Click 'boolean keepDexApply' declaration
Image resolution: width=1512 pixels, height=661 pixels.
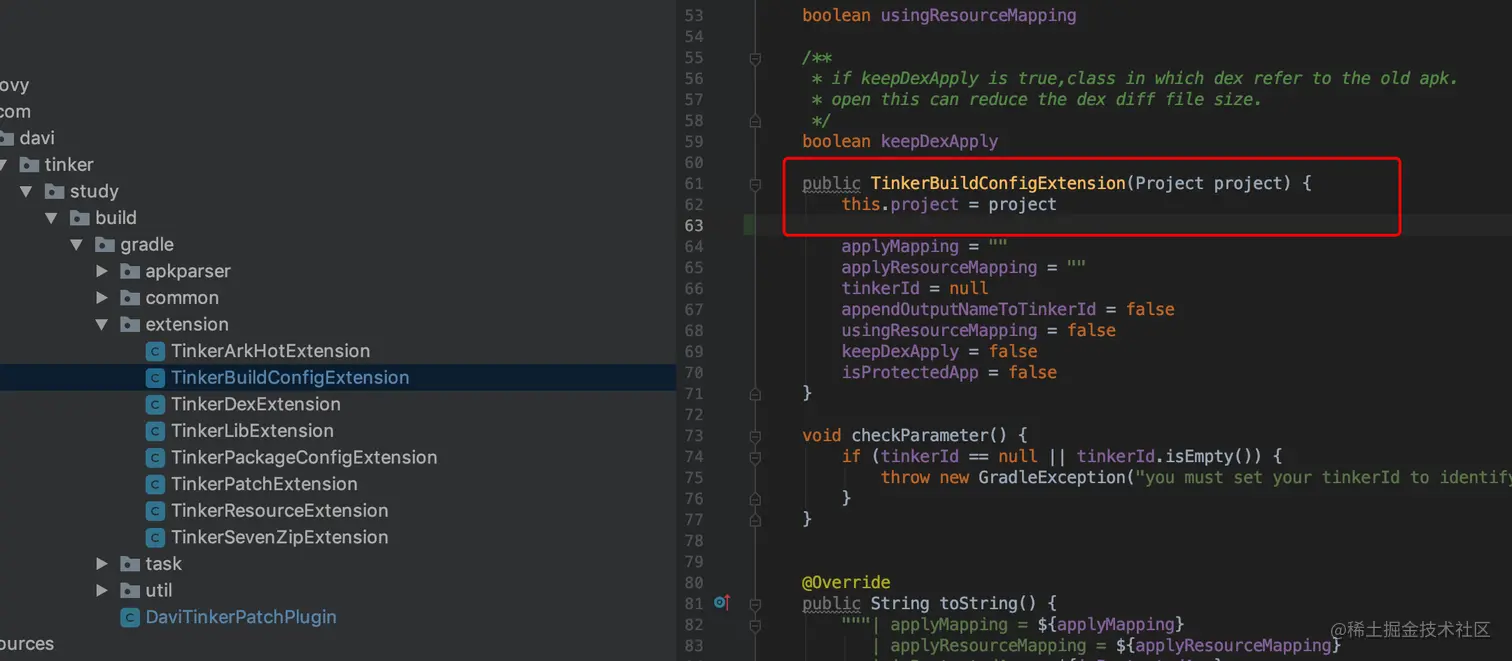(900, 141)
